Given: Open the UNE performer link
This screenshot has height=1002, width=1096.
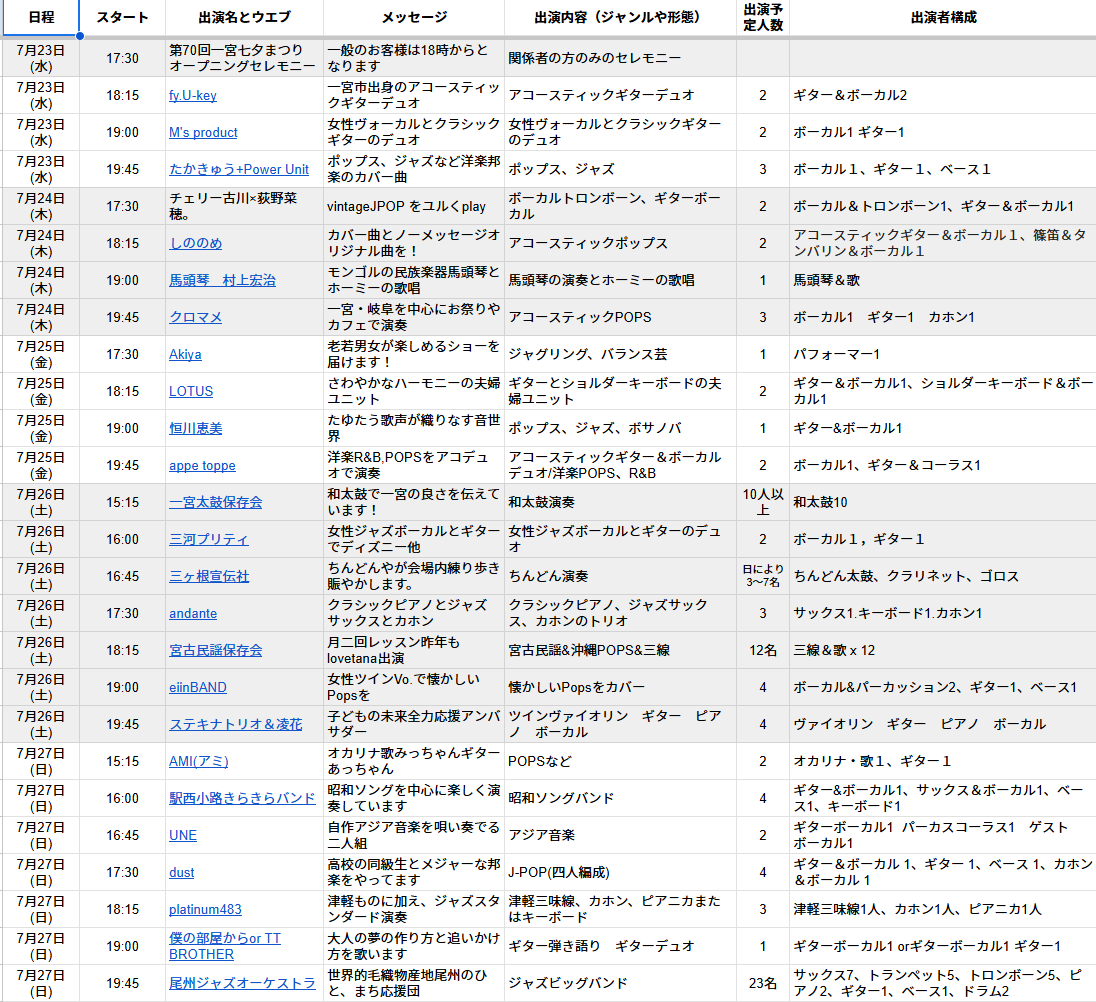Looking at the screenshot, I should pyautogui.click(x=182, y=836).
